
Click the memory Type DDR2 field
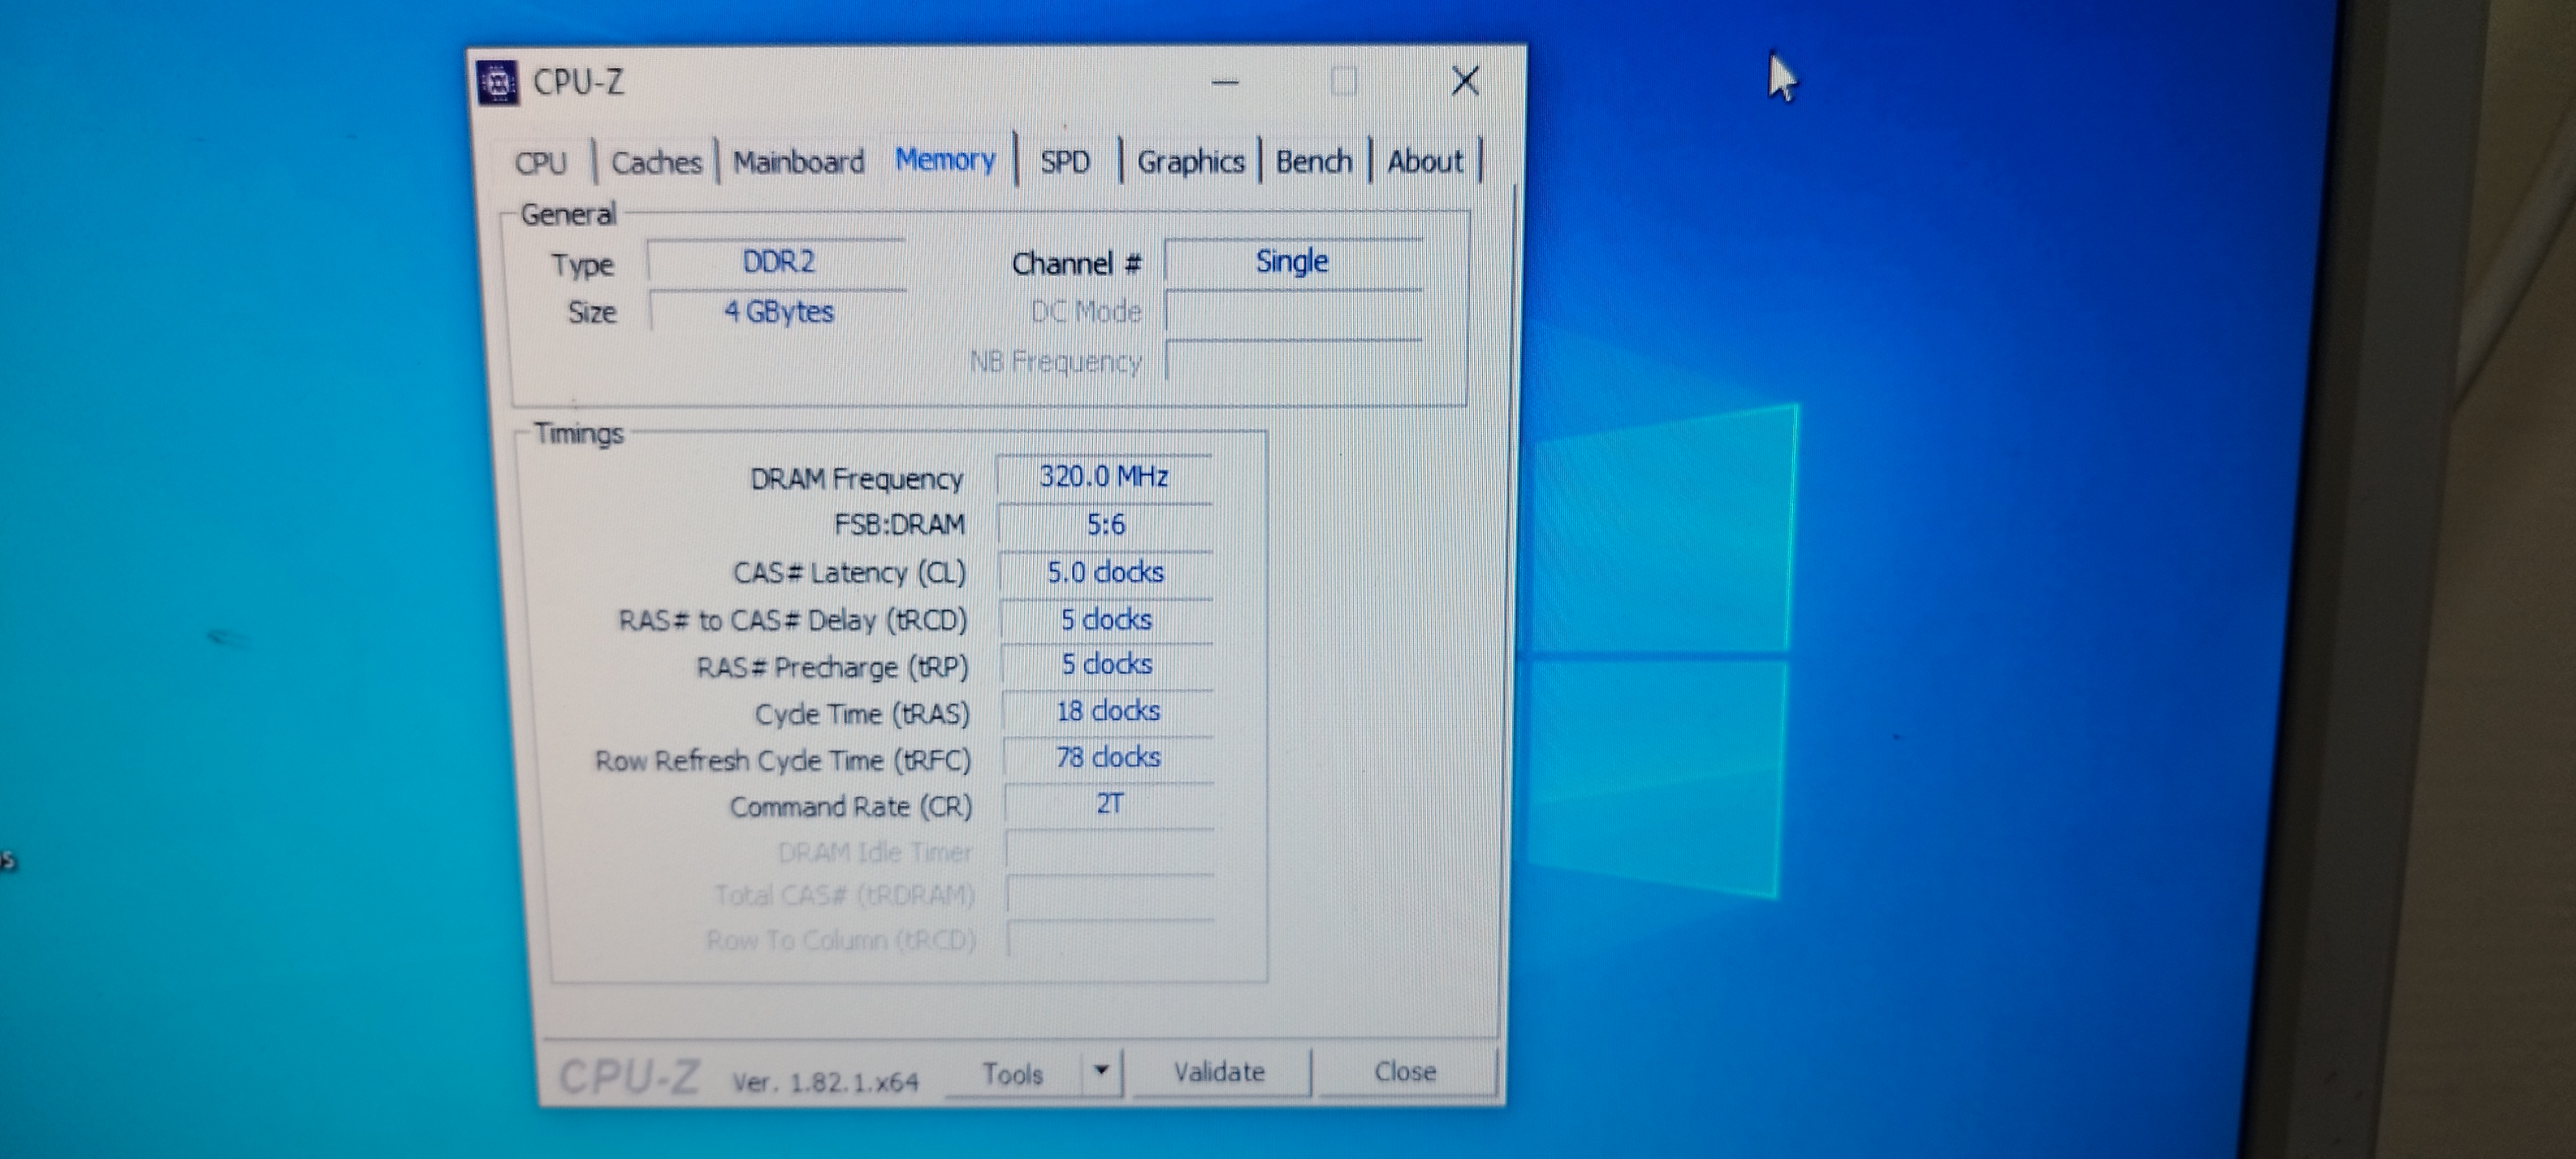point(778,262)
